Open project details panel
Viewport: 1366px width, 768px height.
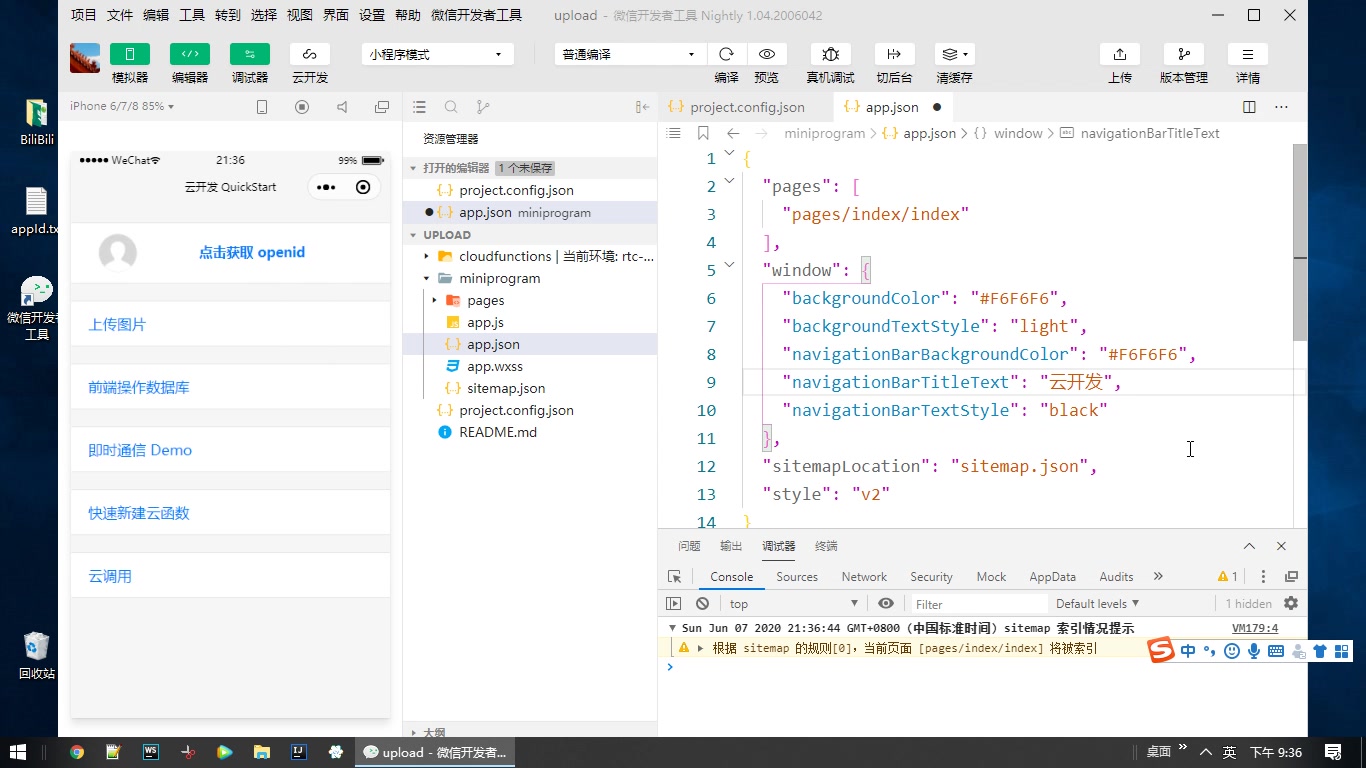click(1248, 54)
